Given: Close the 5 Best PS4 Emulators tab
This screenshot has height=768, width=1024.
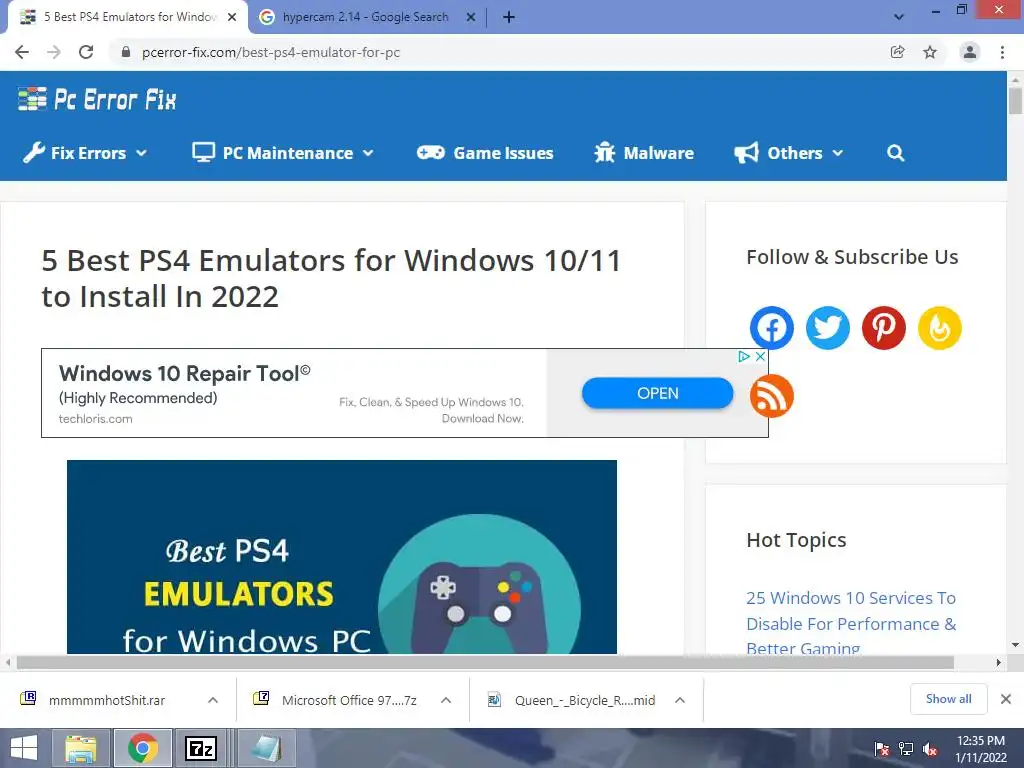Looking at the screenshot, I should 232,17.
